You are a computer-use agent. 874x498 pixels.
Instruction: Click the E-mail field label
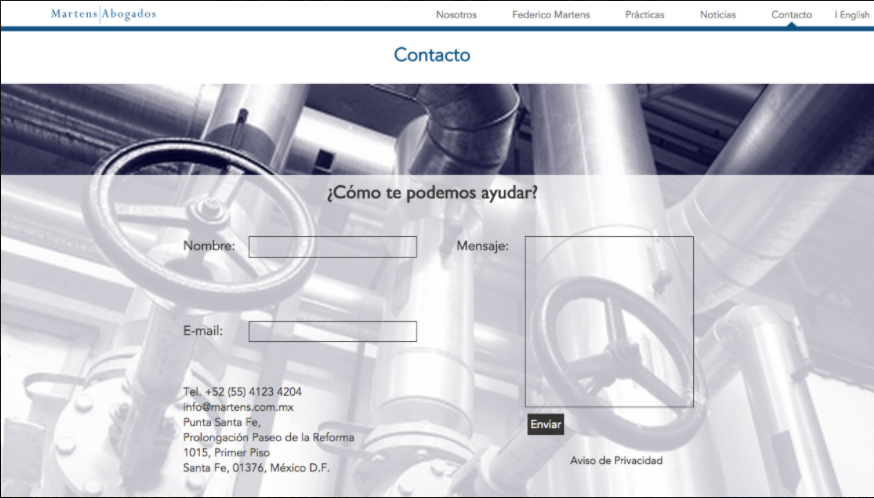click(203, 331)
